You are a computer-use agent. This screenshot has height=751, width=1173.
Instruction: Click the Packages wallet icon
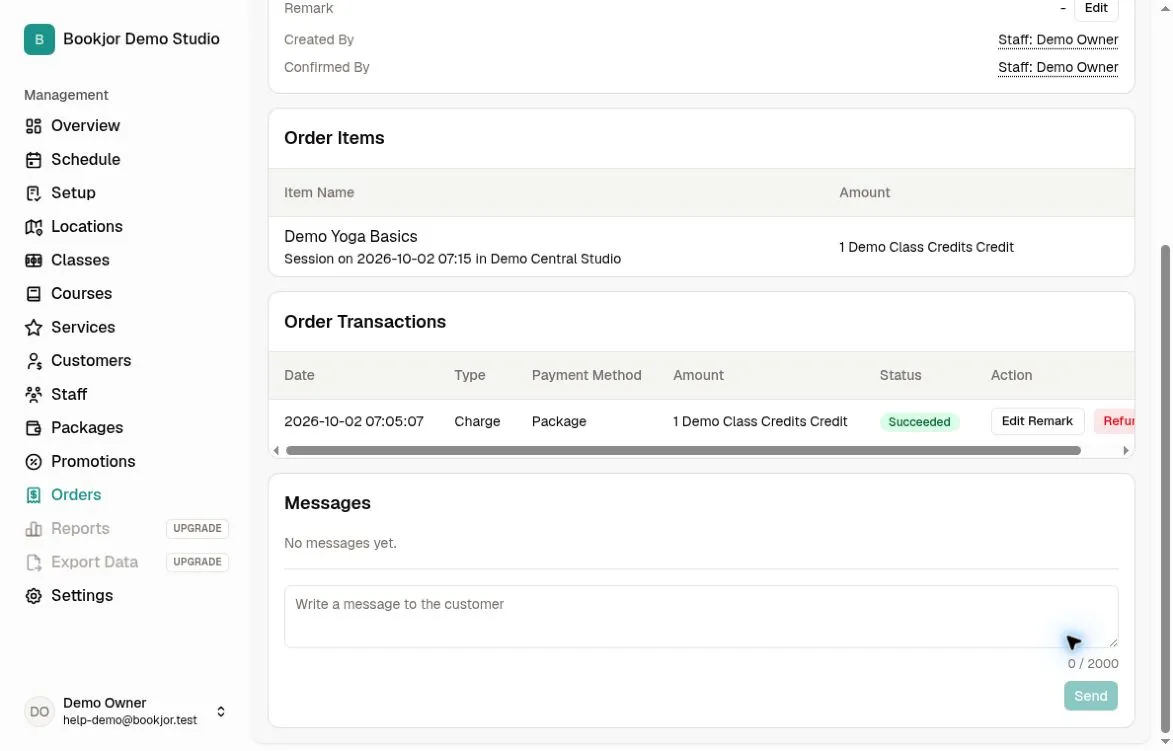pyautogui.click(x=34, y=429)
